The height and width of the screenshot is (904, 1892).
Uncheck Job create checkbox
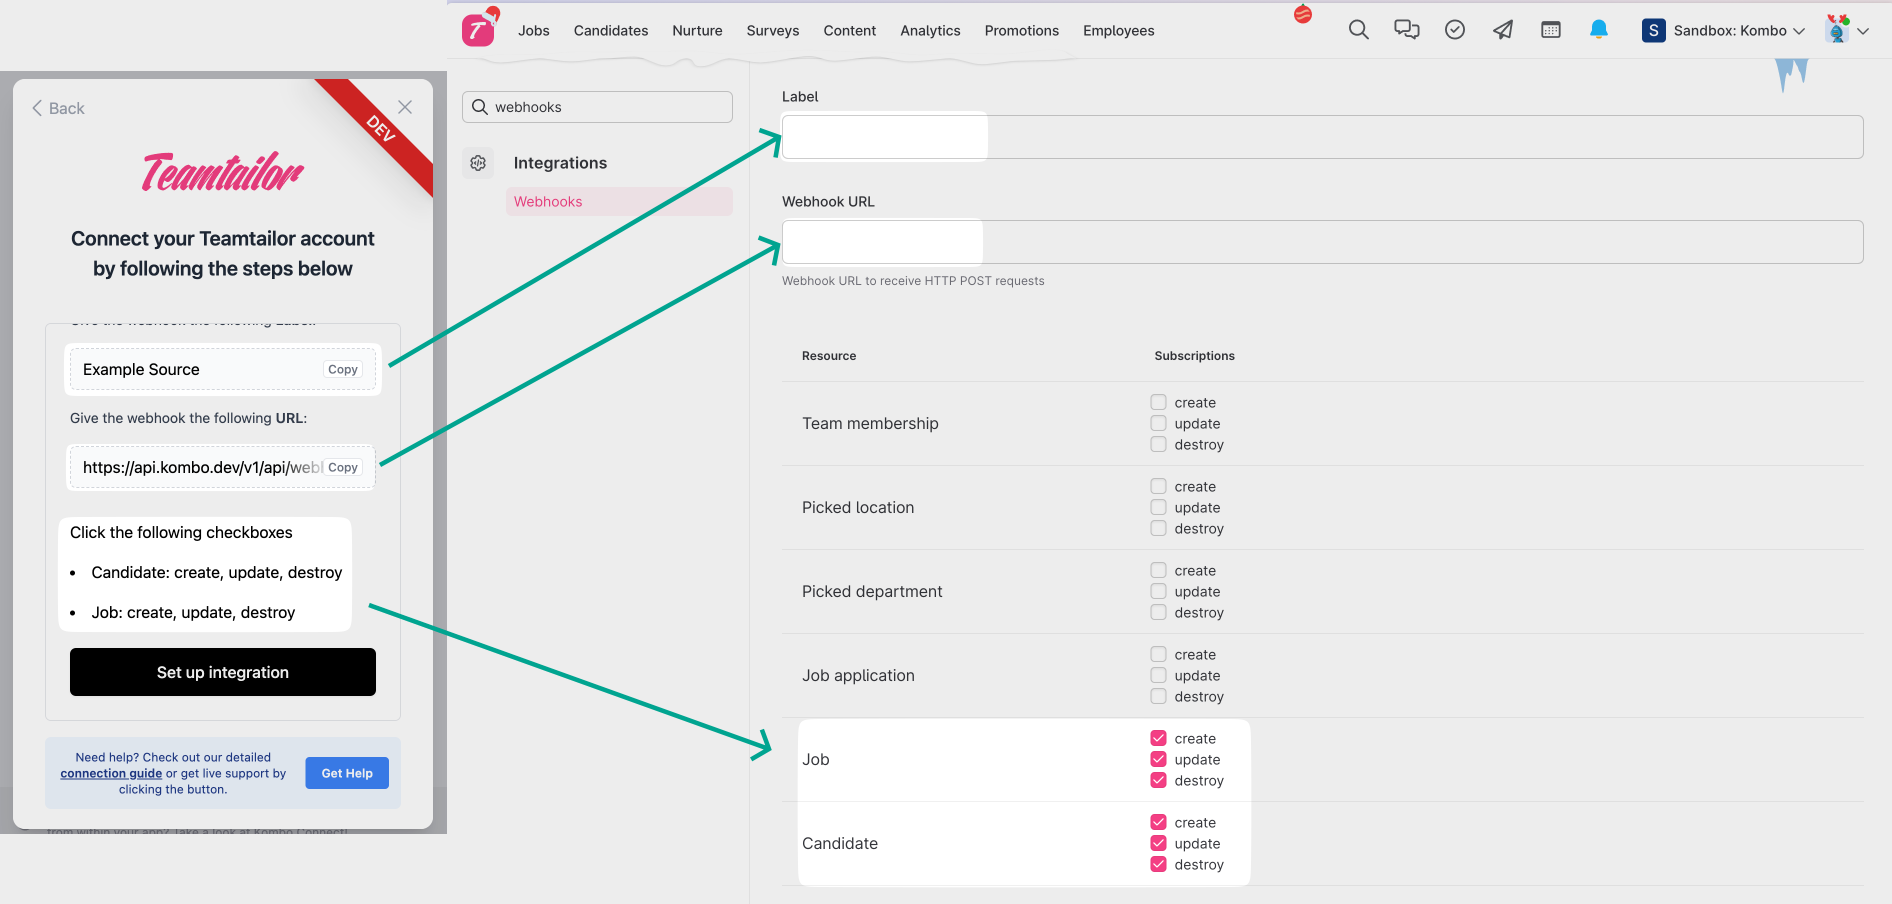(1158, 738)
